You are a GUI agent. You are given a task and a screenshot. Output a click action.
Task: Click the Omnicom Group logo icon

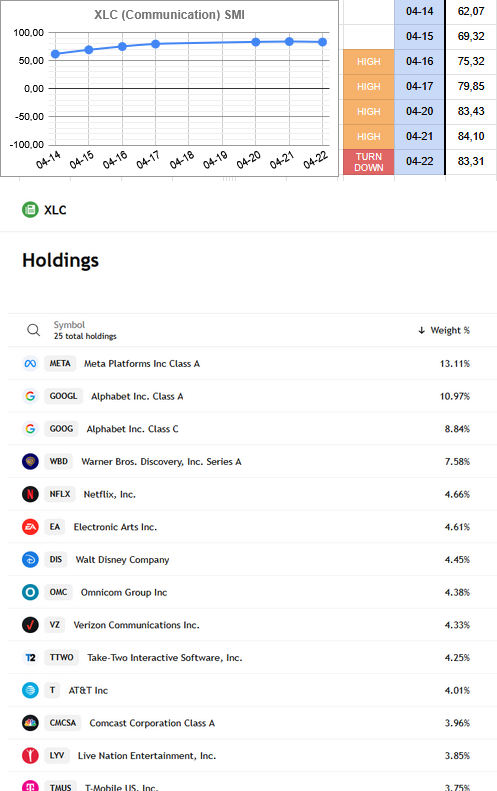coord(30,592)
